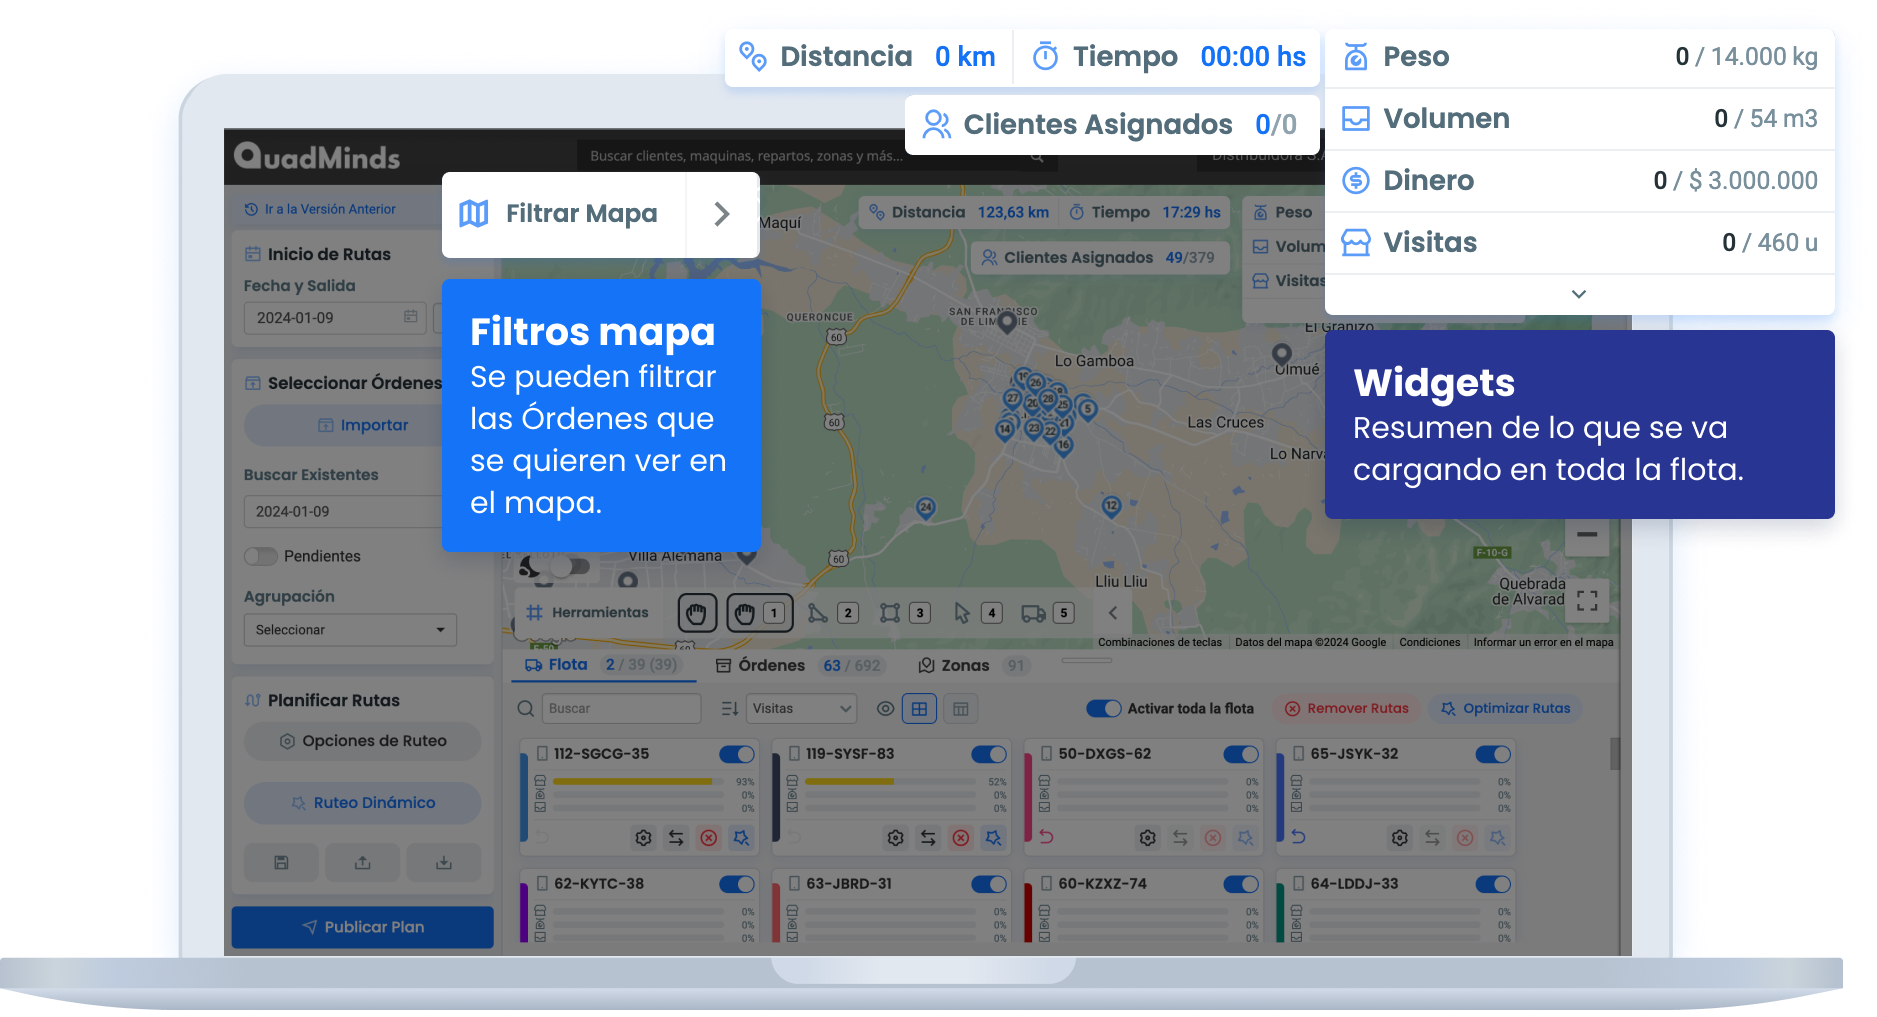Switch to grid card view icon
Viewport: 1877px width, 1017px height.
pyautogui.click(x=919, y=709)
